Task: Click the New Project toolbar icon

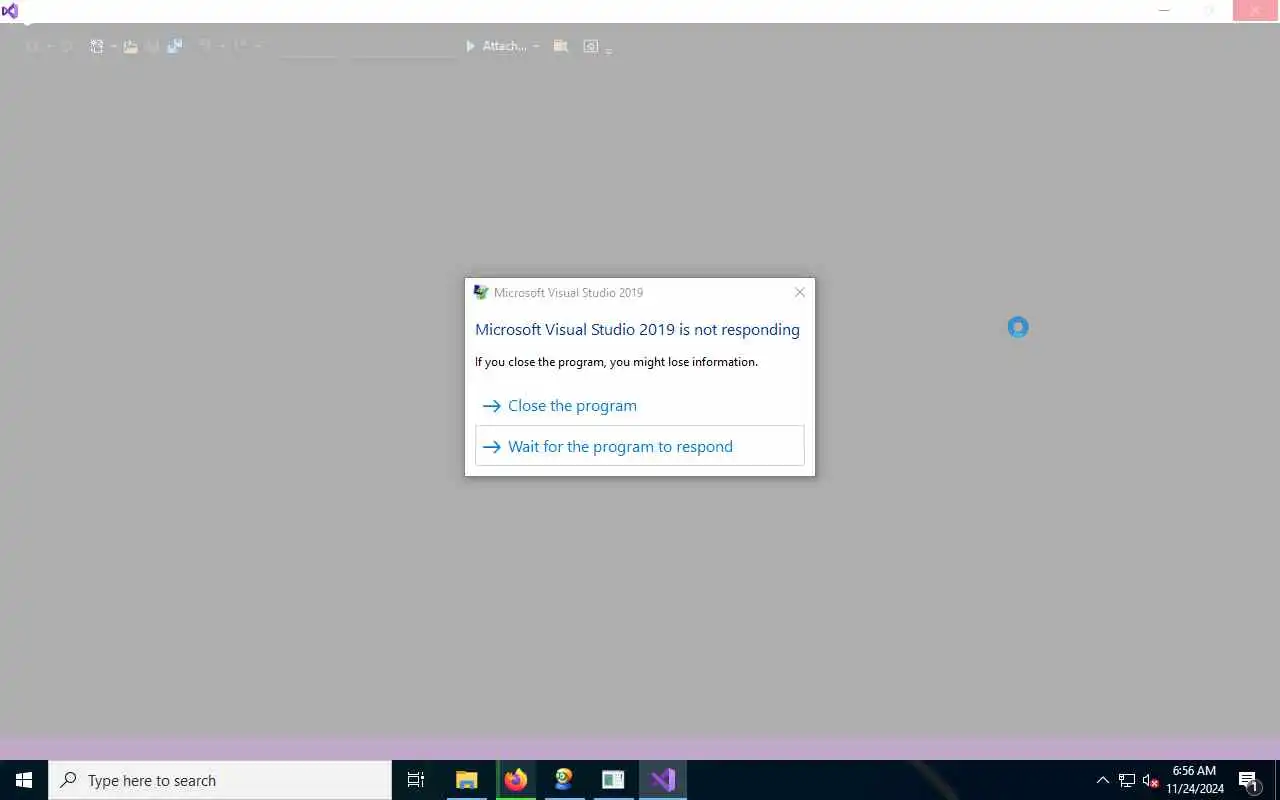Action: [x=96, y=46]
